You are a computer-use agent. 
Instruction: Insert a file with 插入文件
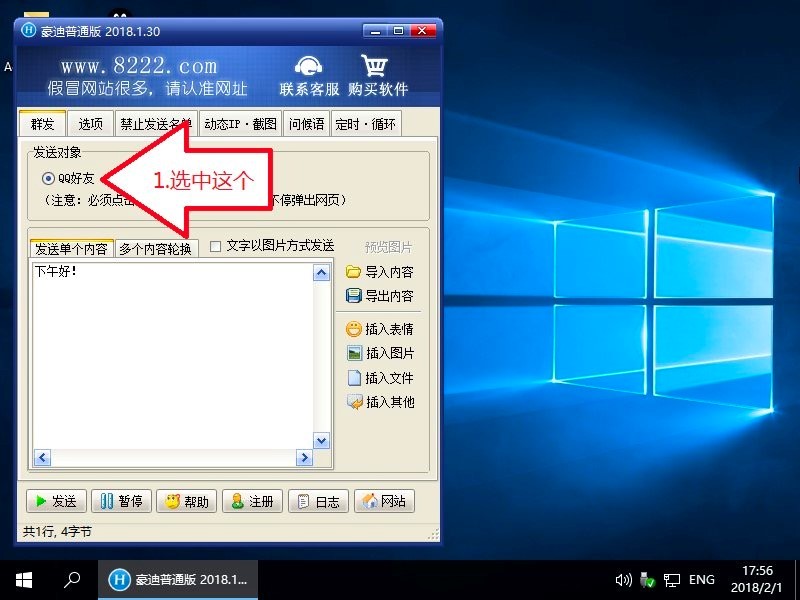point(380,378)
